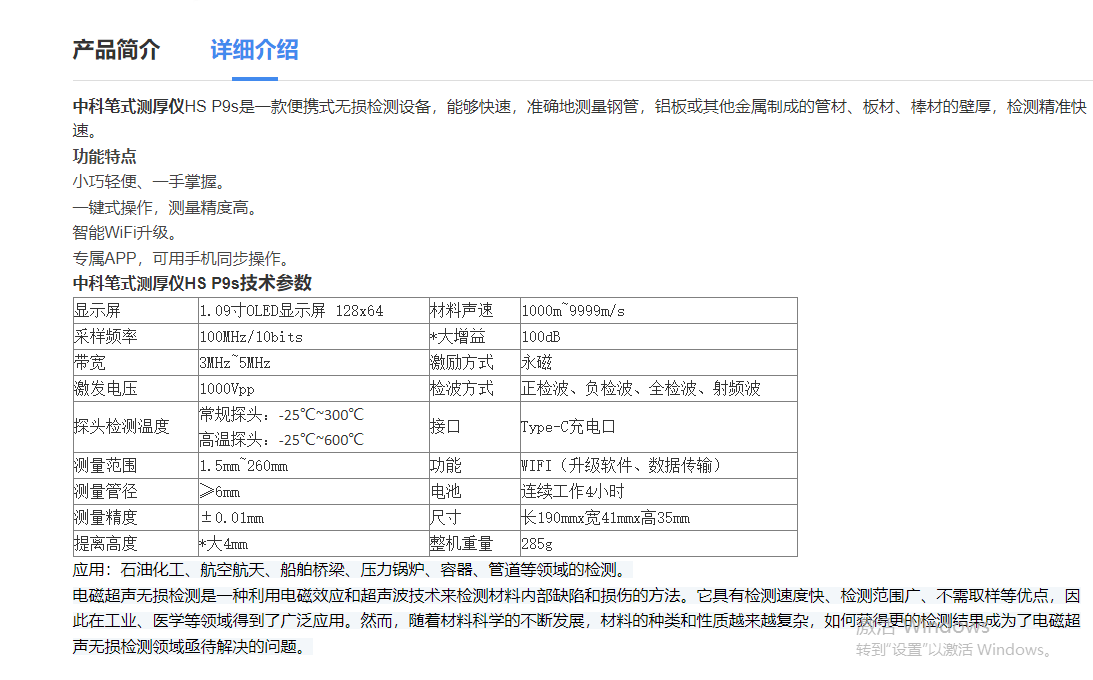Click the 测量管径 table cell
Screen dimensions: 1093x680
pyautogui.click(x=135, y=491)
